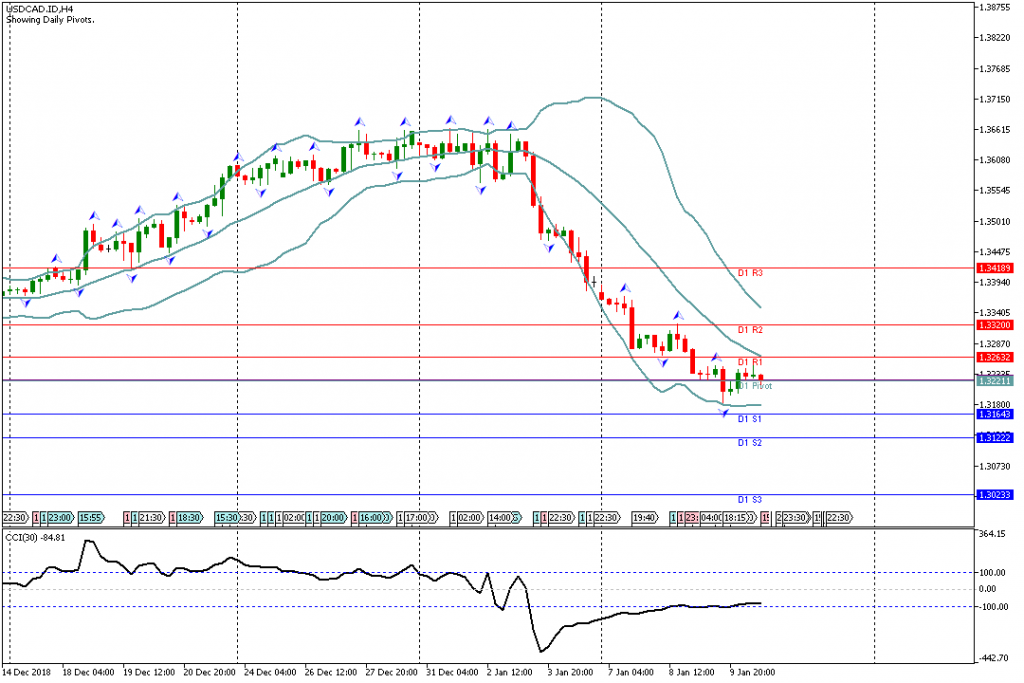Click the D1 S3 support label

click(750, 499)
